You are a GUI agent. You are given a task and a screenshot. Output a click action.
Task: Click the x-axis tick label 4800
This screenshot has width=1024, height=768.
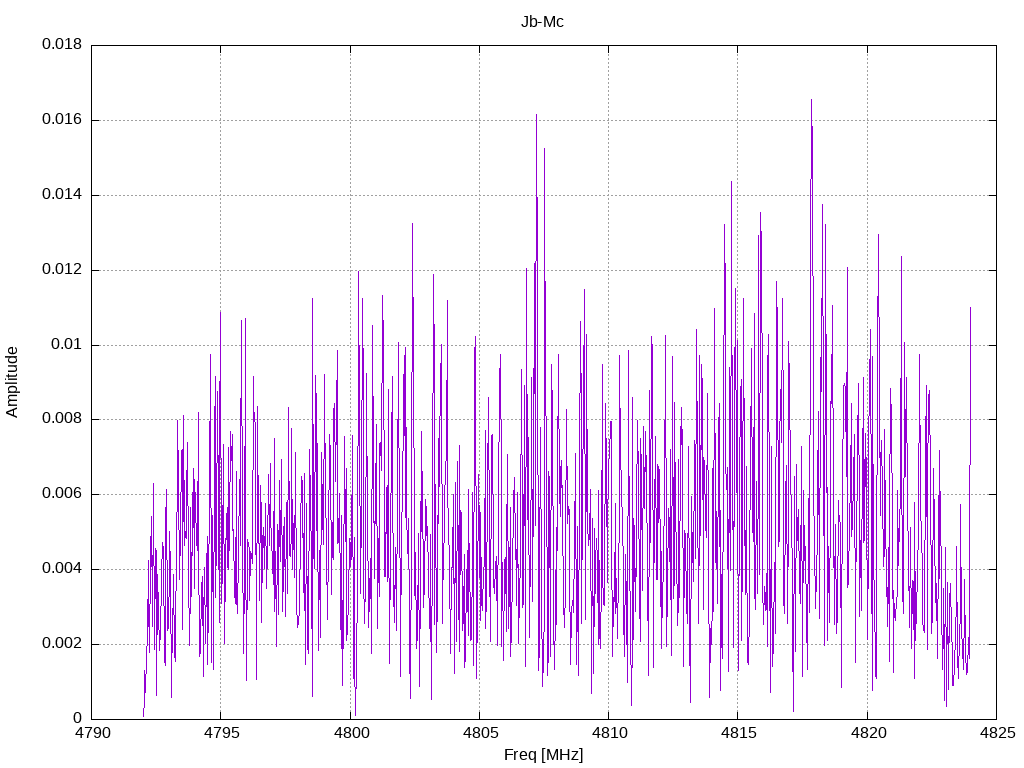pos(350,733)
